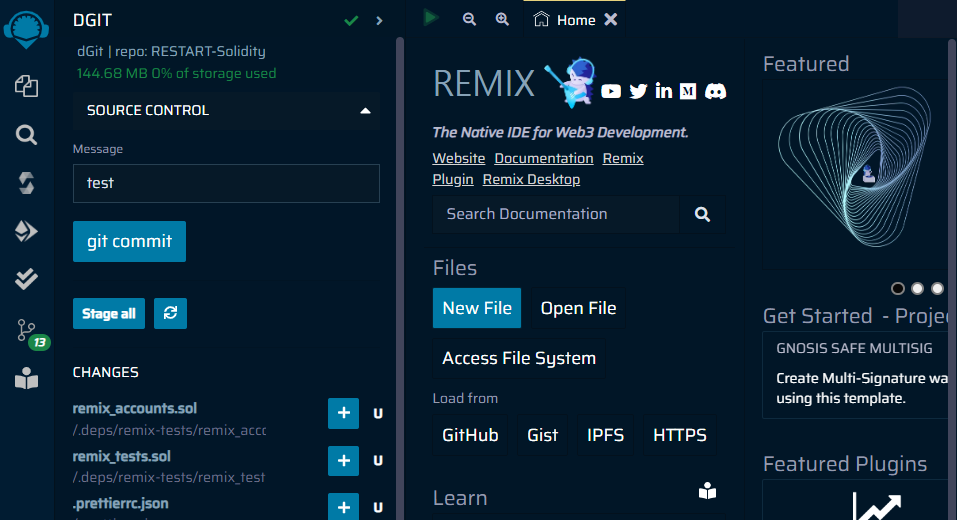Open the Remix Twitter icon
Viewport: 957px width, 520px height.
pos(638,92)
